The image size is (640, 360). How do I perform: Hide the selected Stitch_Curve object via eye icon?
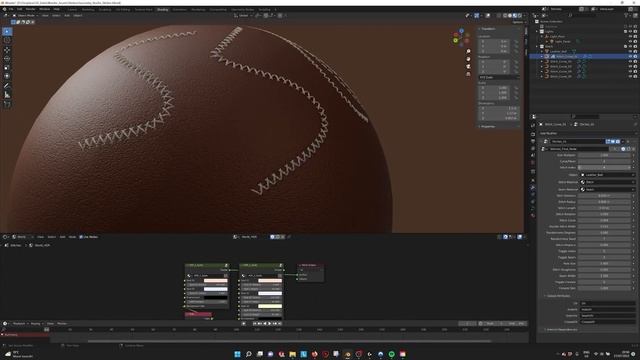pyautogui.click(x=630, y=56)
